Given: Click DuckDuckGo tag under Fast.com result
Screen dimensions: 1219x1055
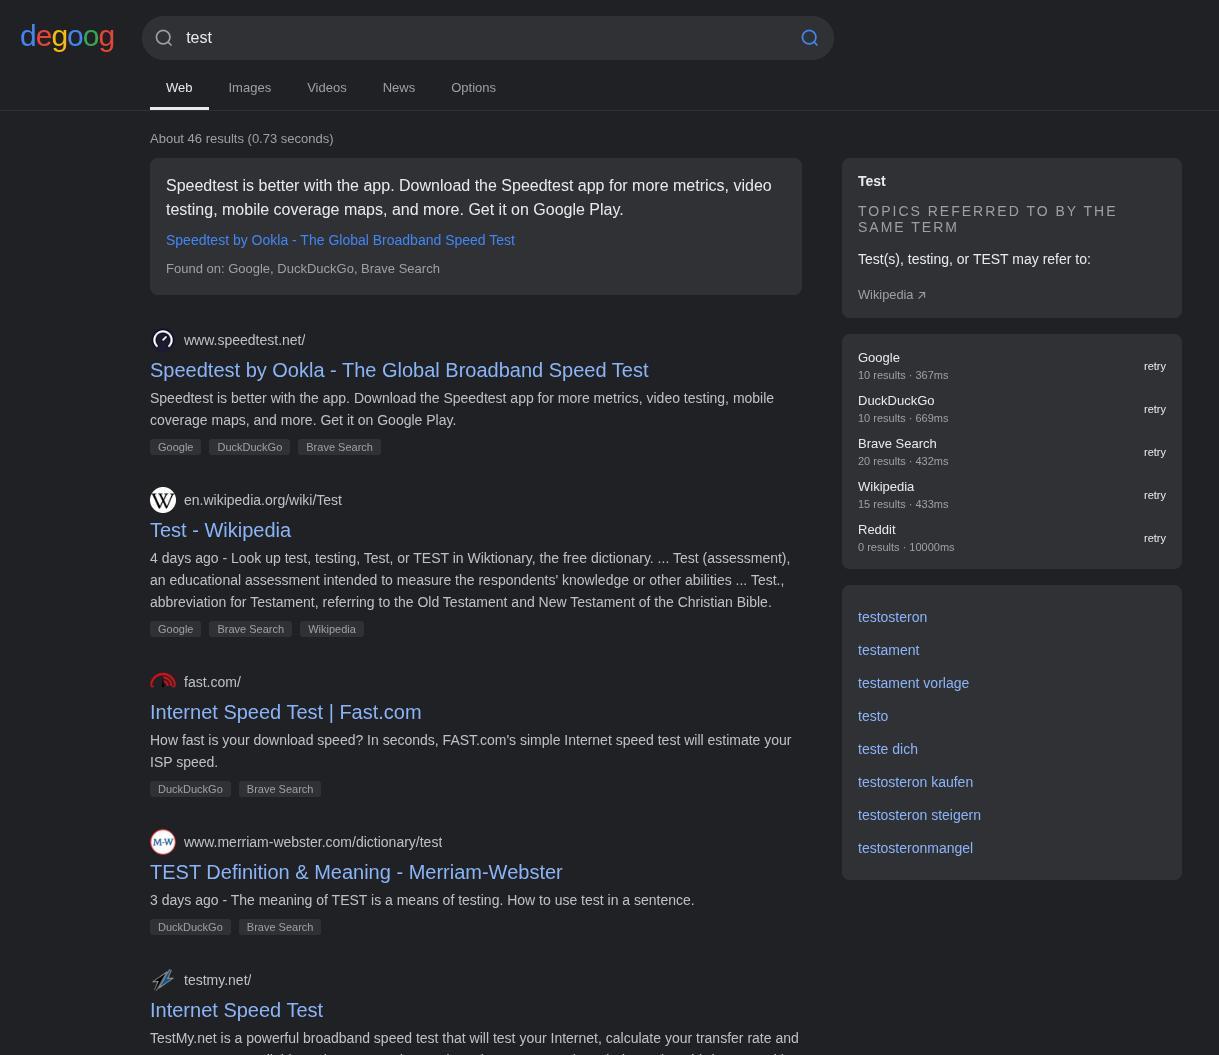Looking at the screenshot, I should (x=190, y=789).
